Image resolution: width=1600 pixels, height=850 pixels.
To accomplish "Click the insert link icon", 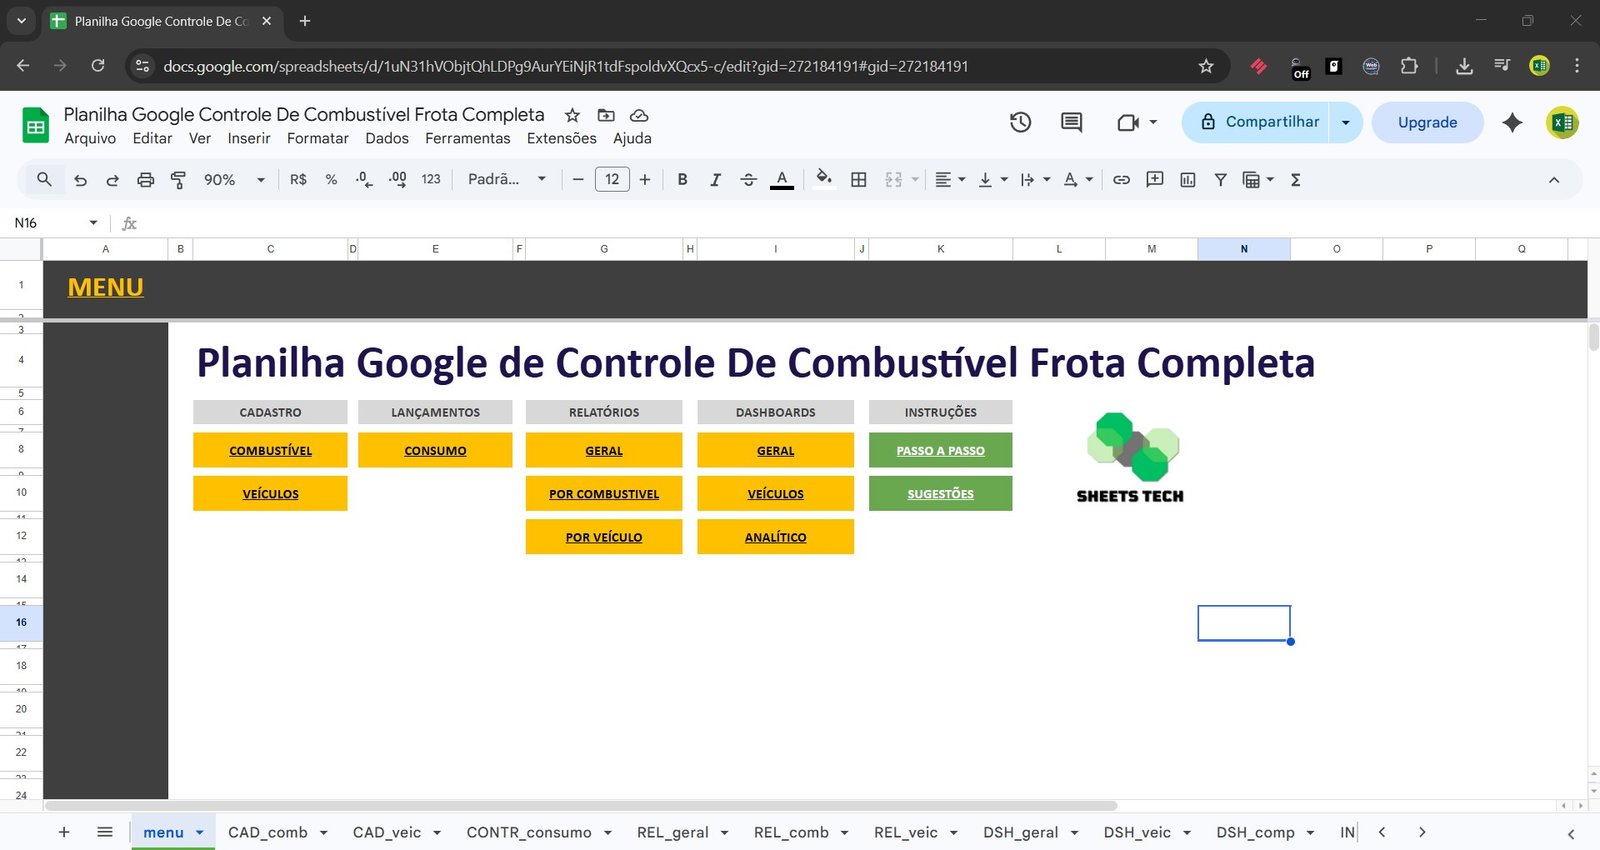I will [x=1121, y=180].
